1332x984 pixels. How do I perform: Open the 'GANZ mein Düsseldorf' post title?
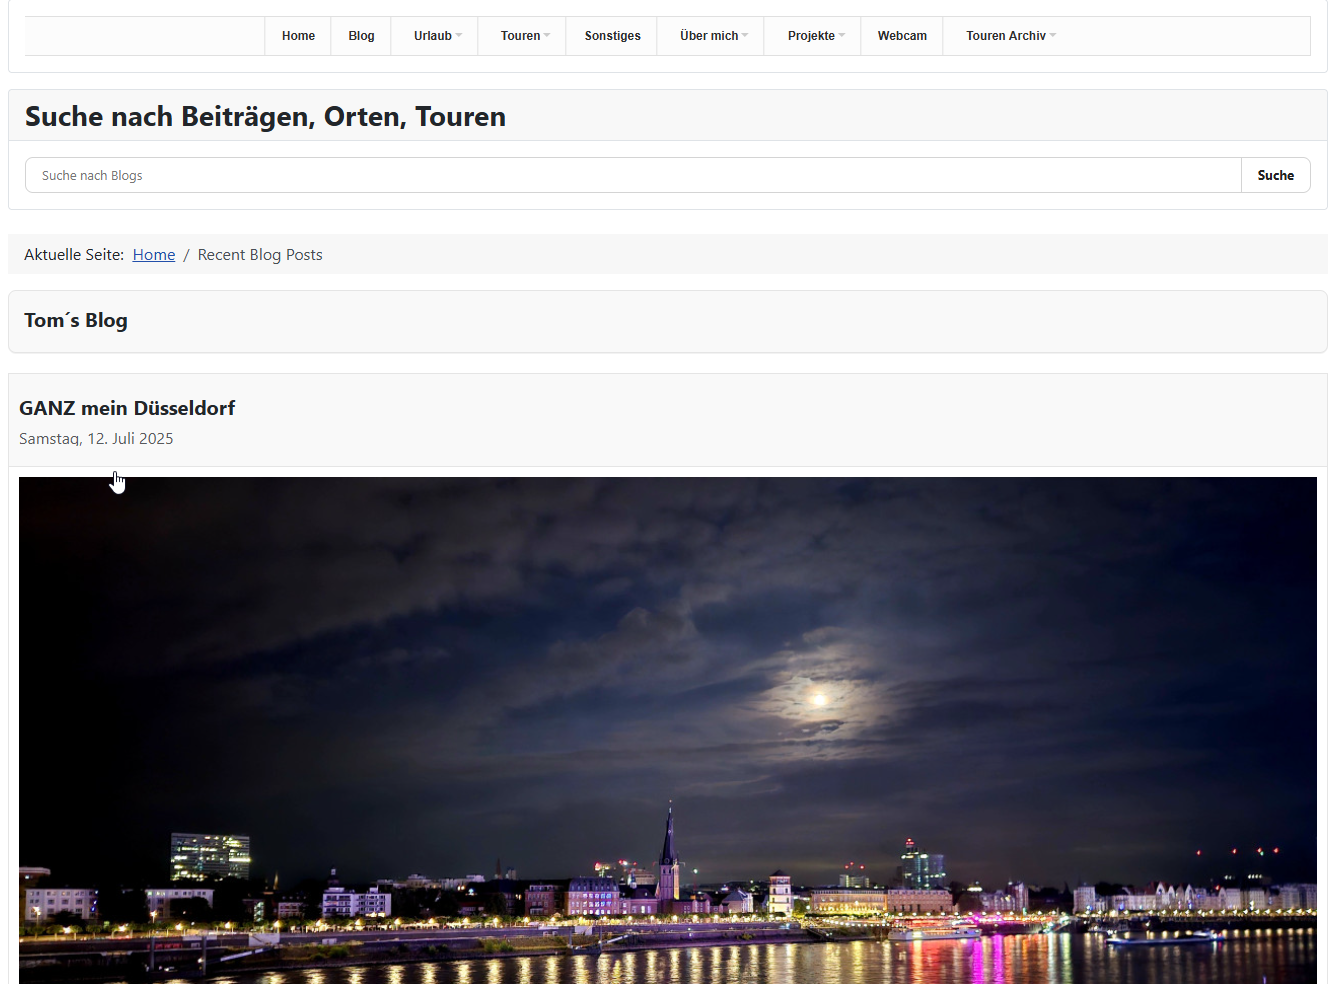127,408
